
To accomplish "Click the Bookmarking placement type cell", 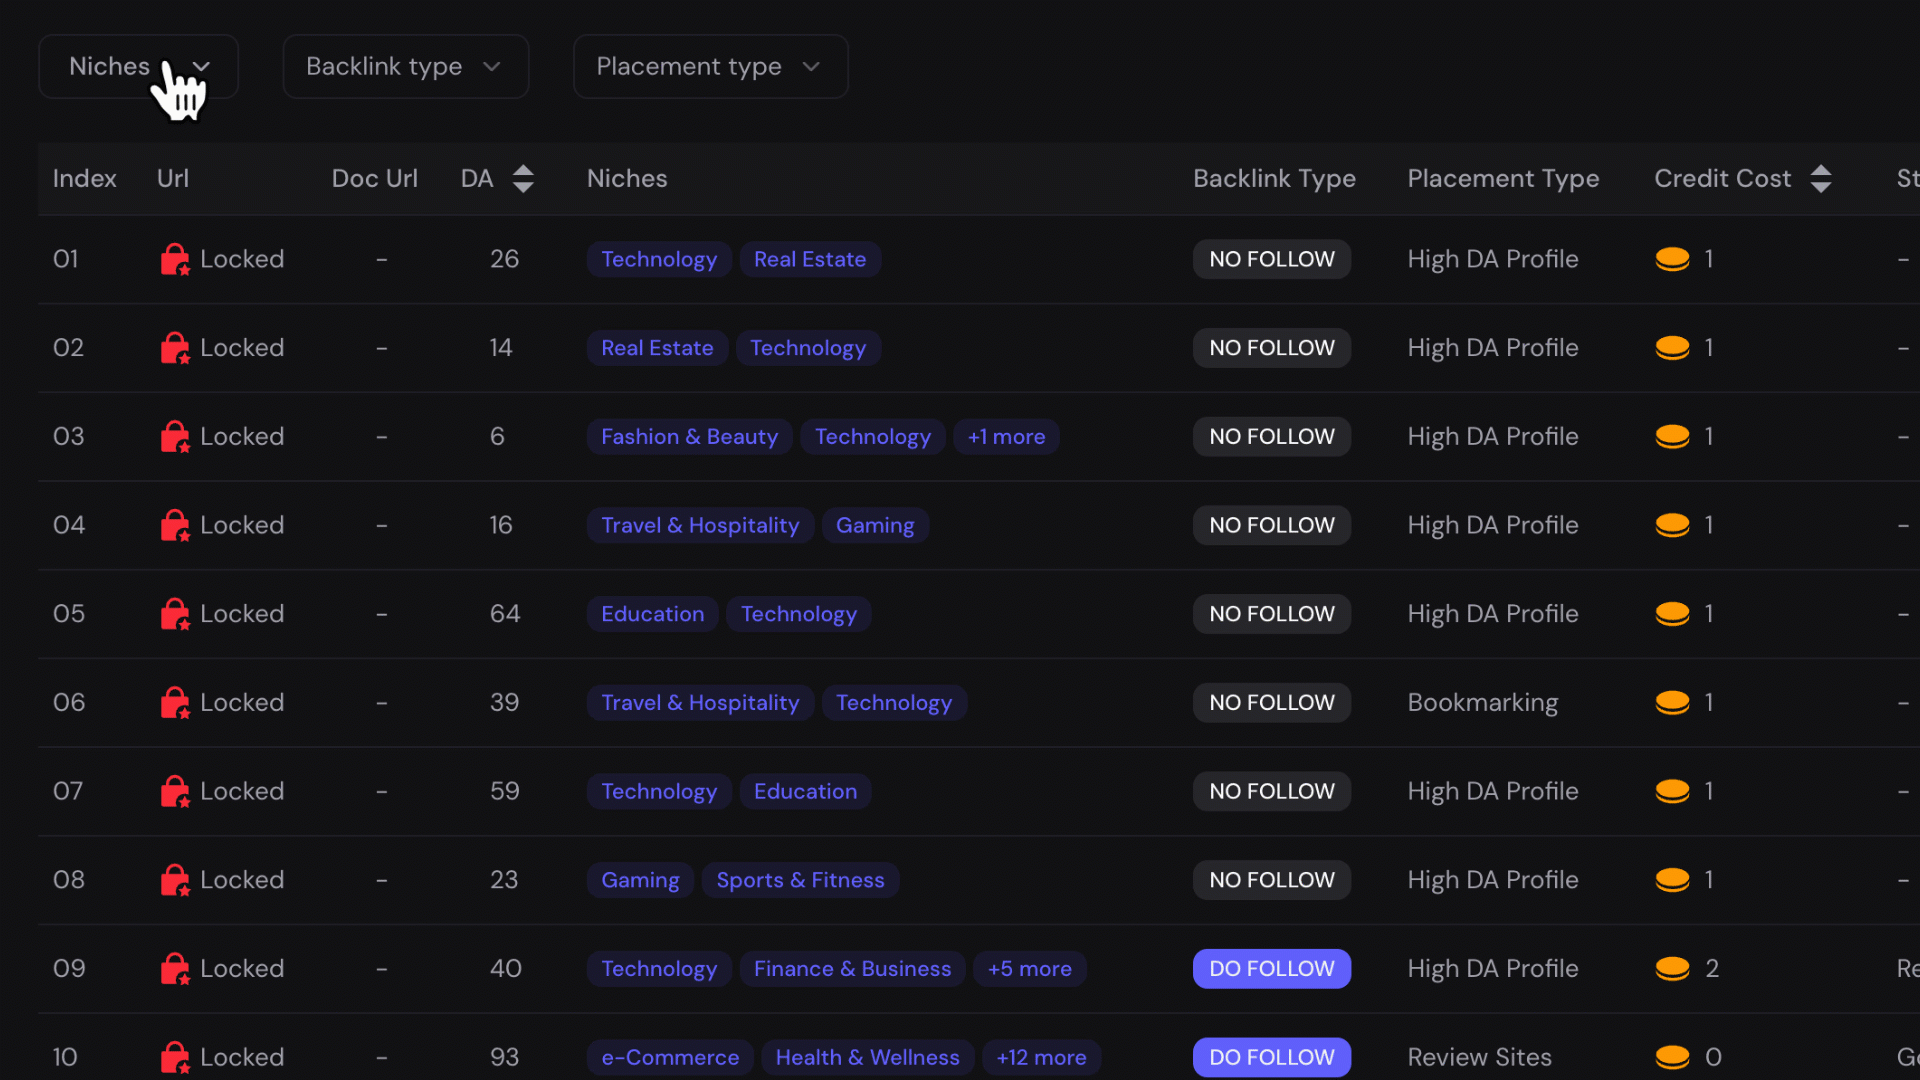I will click(1482, 703).
